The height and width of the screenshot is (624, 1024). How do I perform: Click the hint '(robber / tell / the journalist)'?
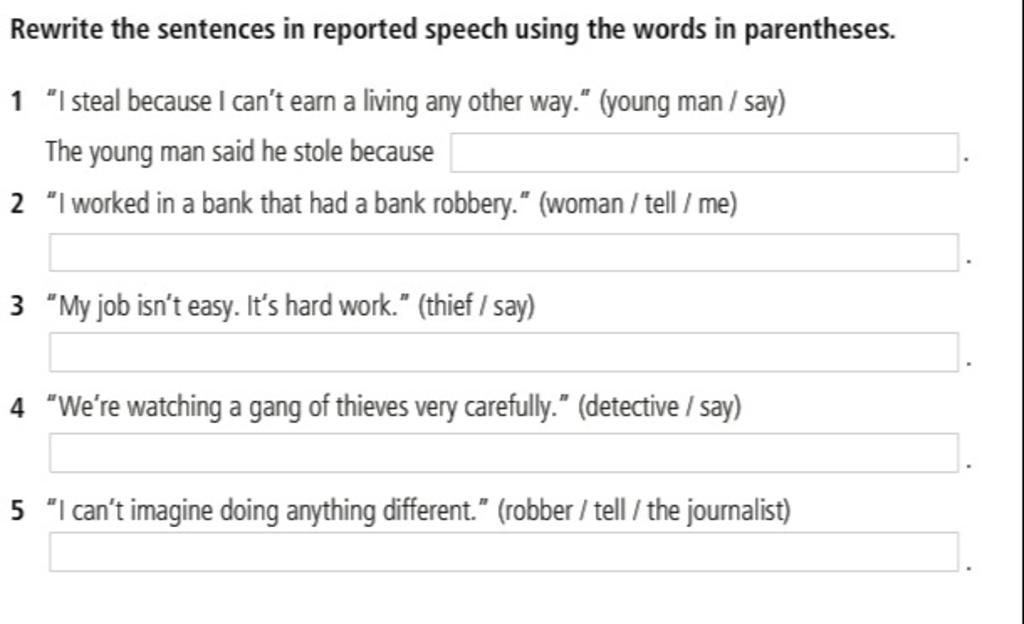tap(644, 510)
